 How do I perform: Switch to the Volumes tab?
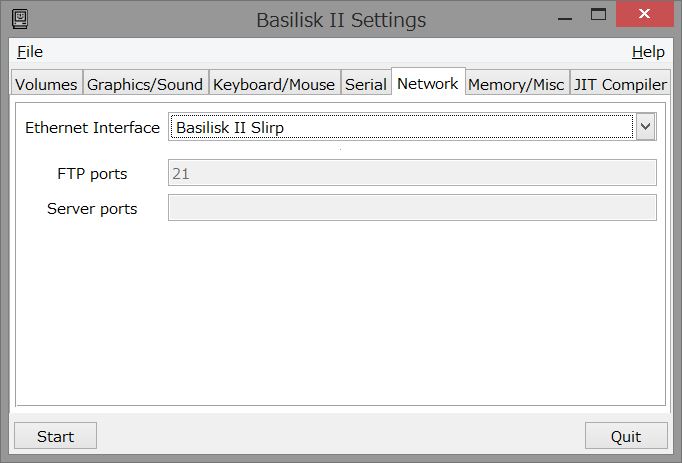click(46, 84)
